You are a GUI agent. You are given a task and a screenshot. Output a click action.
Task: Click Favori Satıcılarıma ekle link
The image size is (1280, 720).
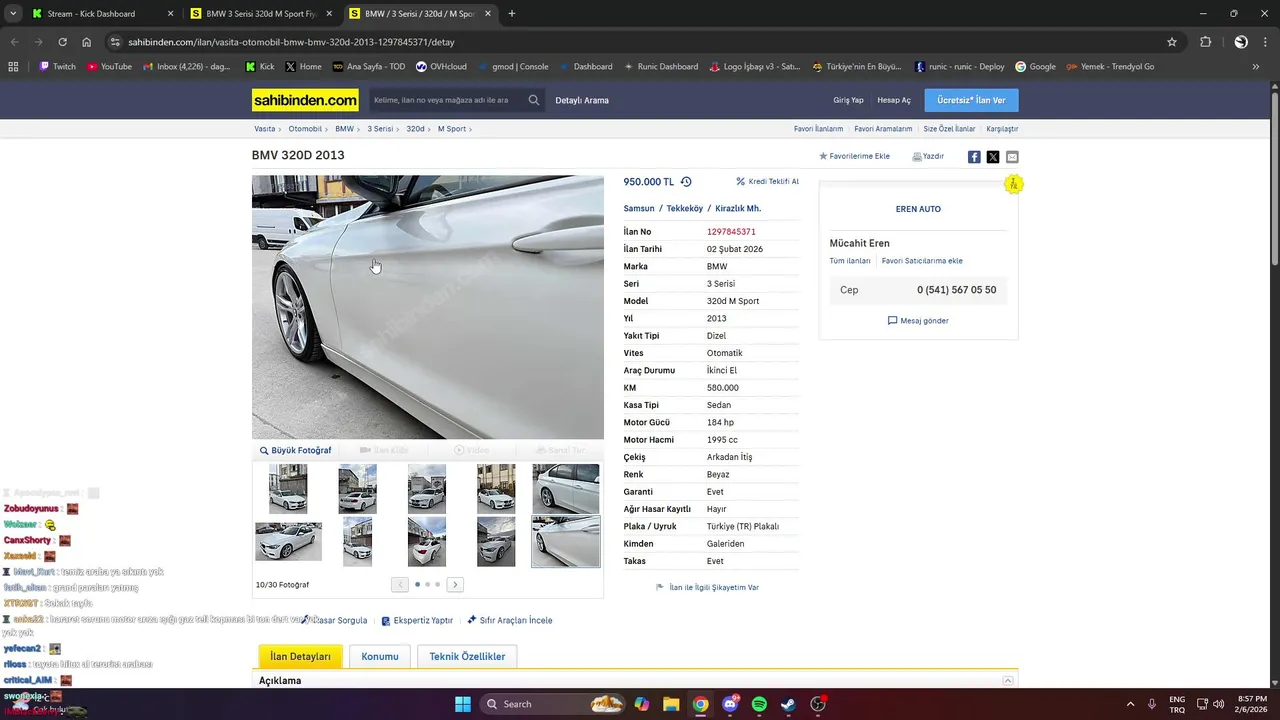click(922, 261)
